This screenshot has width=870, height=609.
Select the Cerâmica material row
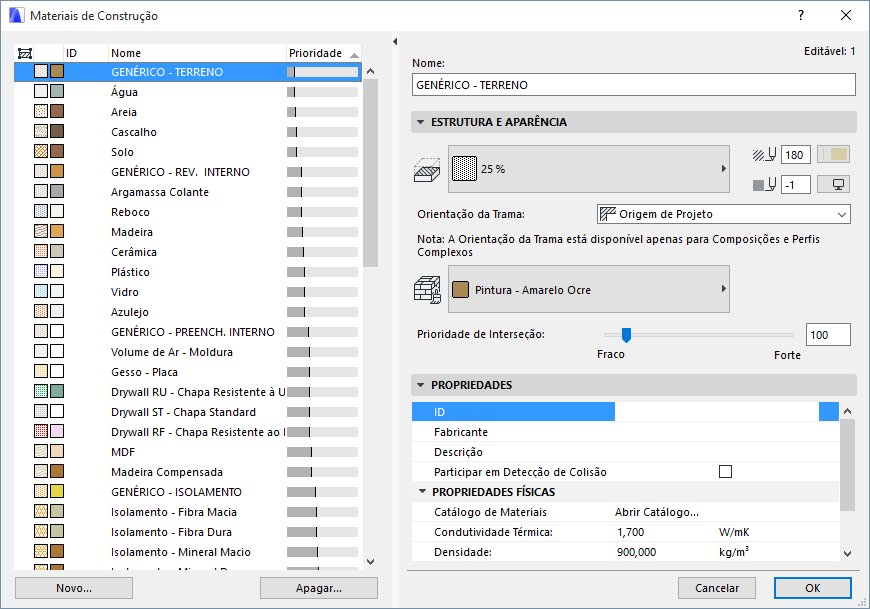pyautogui.click(x=188, y=251)
